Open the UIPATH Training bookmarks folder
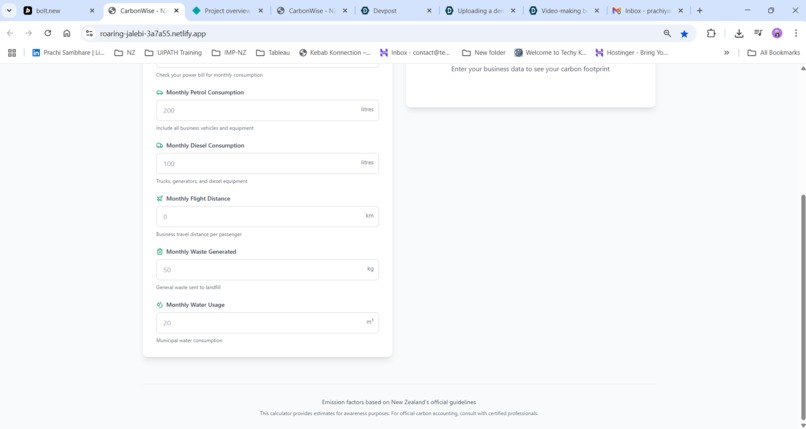This screenshot has width=806, height=429. [x=173, y=52]
